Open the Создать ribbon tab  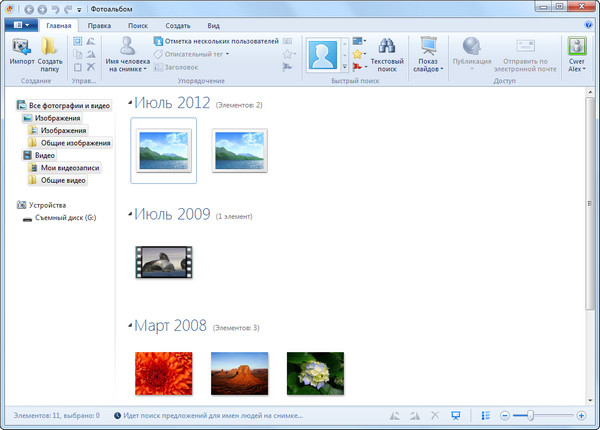point(178,24)
